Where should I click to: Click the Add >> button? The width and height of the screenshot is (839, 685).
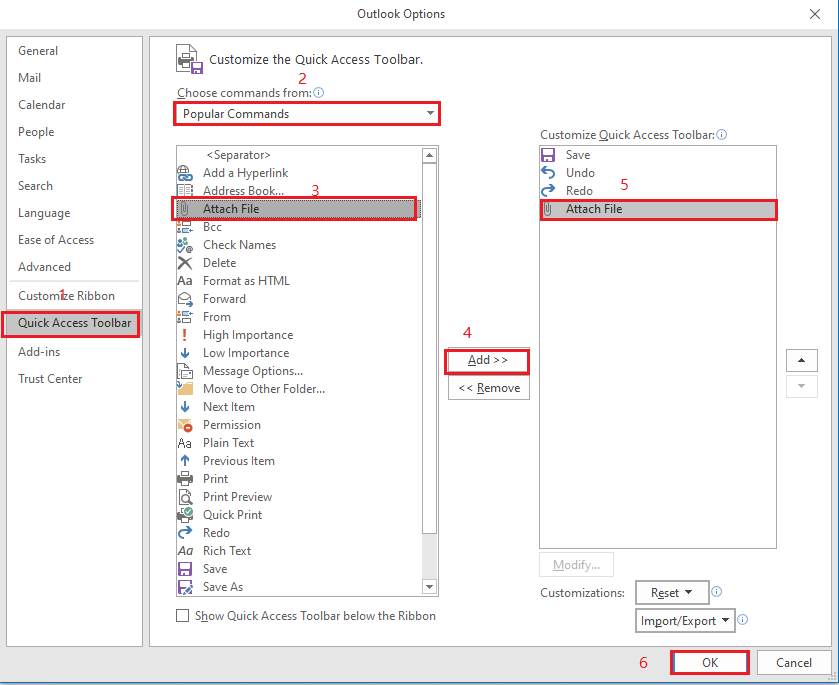pyautogui.click(x=487, y=360)
